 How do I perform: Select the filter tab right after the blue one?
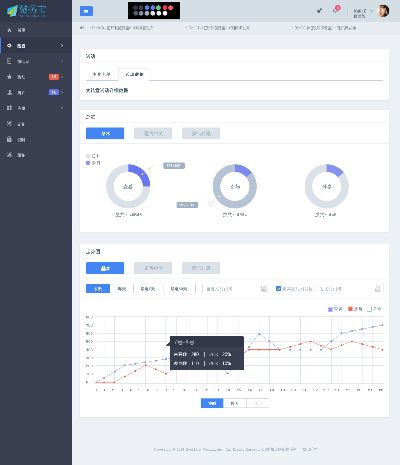point(122,289)
